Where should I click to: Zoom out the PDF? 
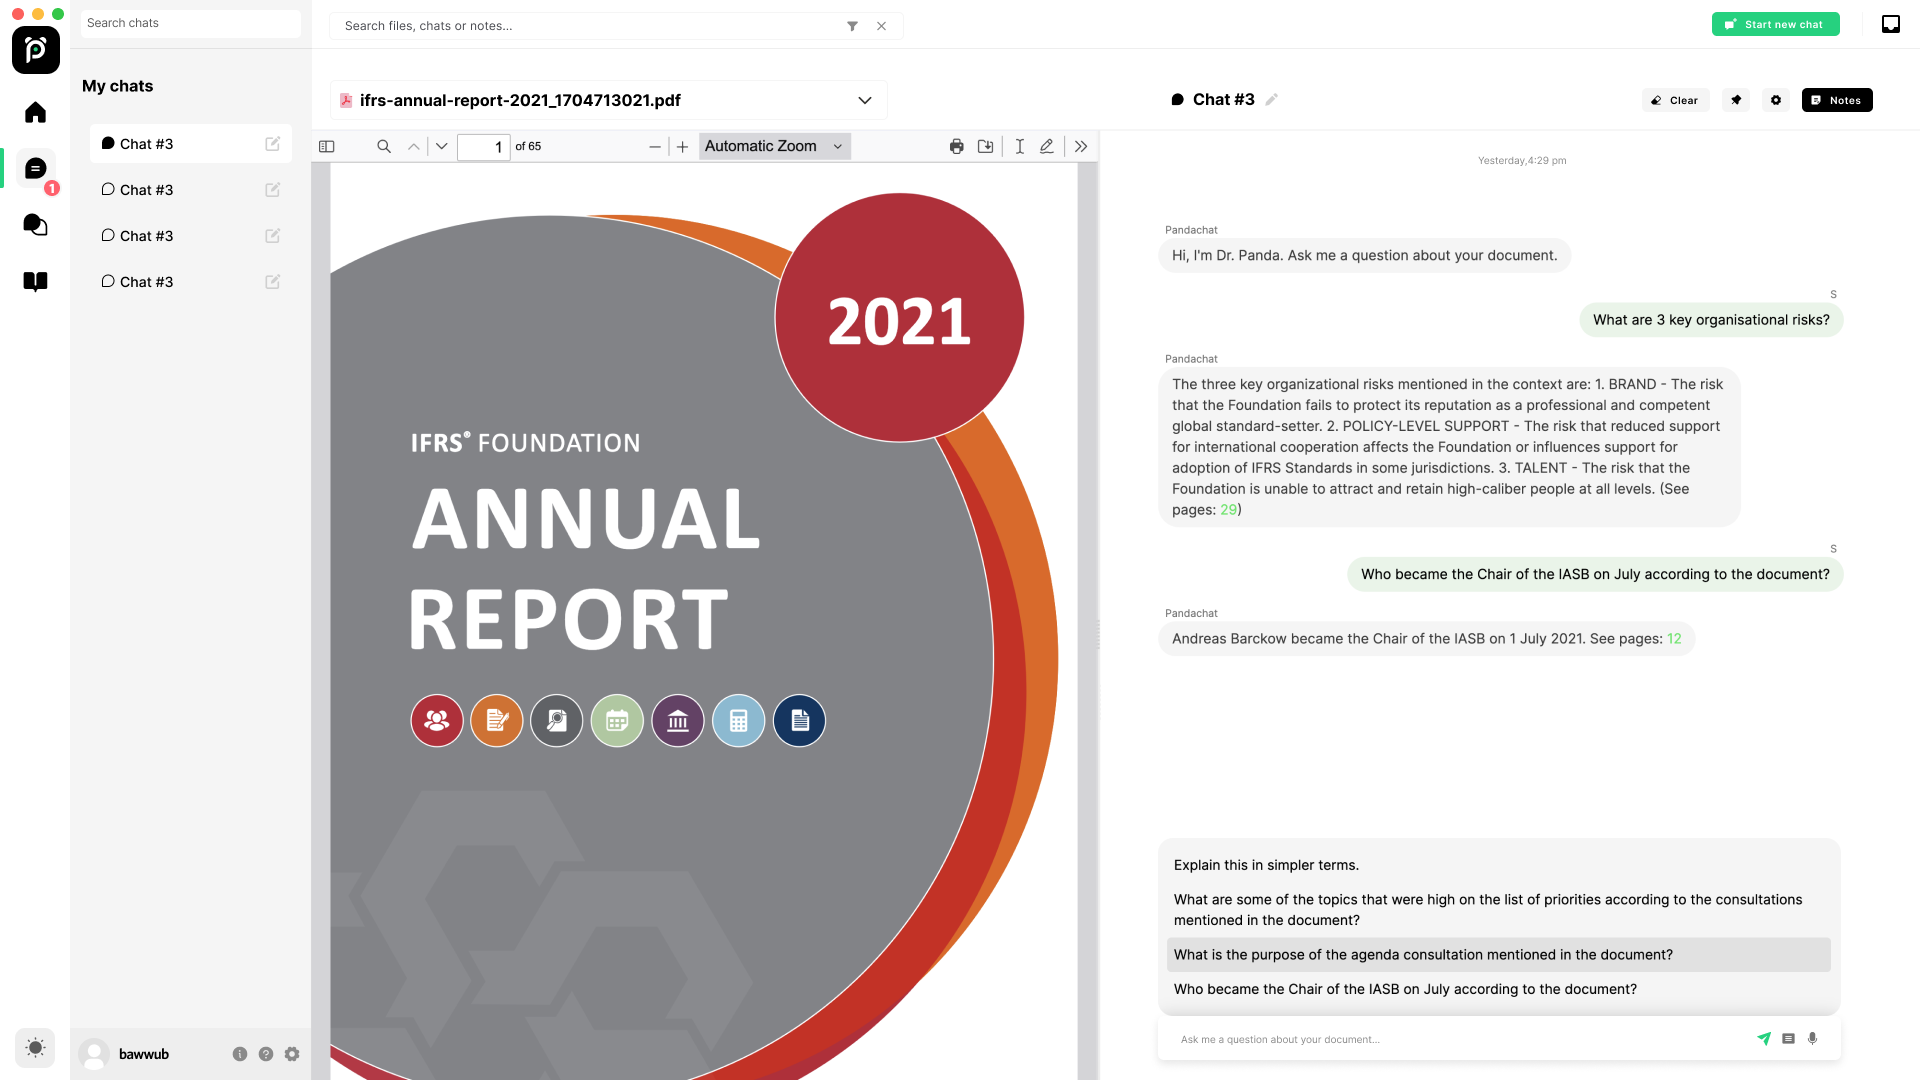(655, 147)
